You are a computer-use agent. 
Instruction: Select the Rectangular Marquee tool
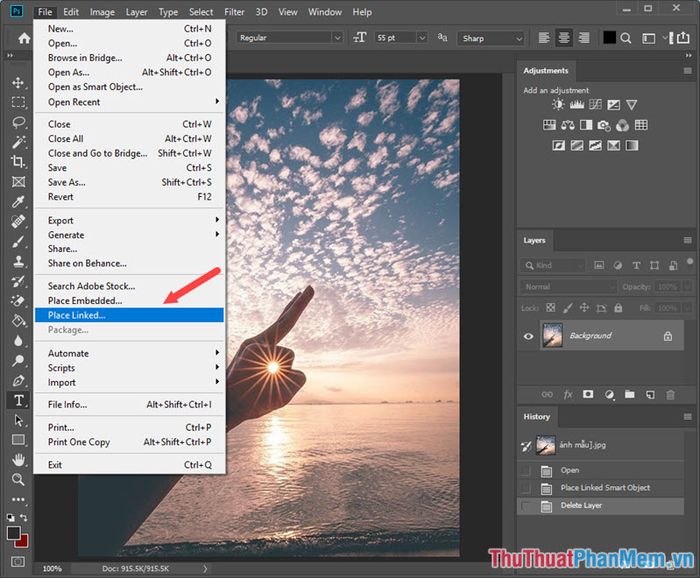click(x=18, y=102)
